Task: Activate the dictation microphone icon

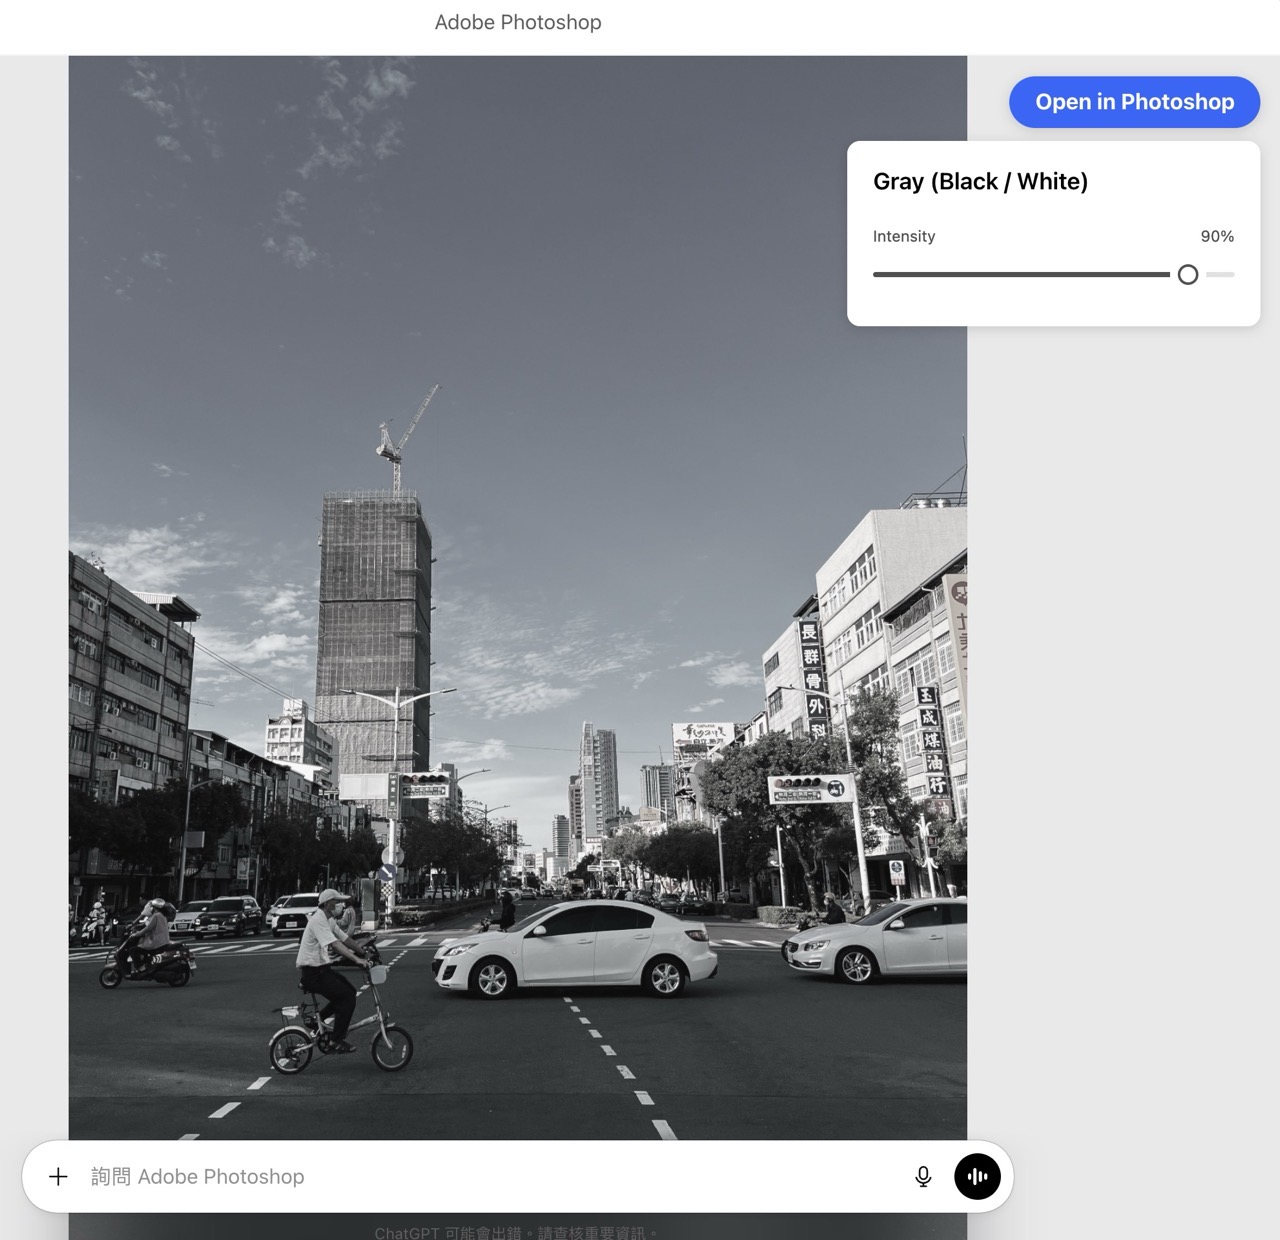Action: [922, 1177]
